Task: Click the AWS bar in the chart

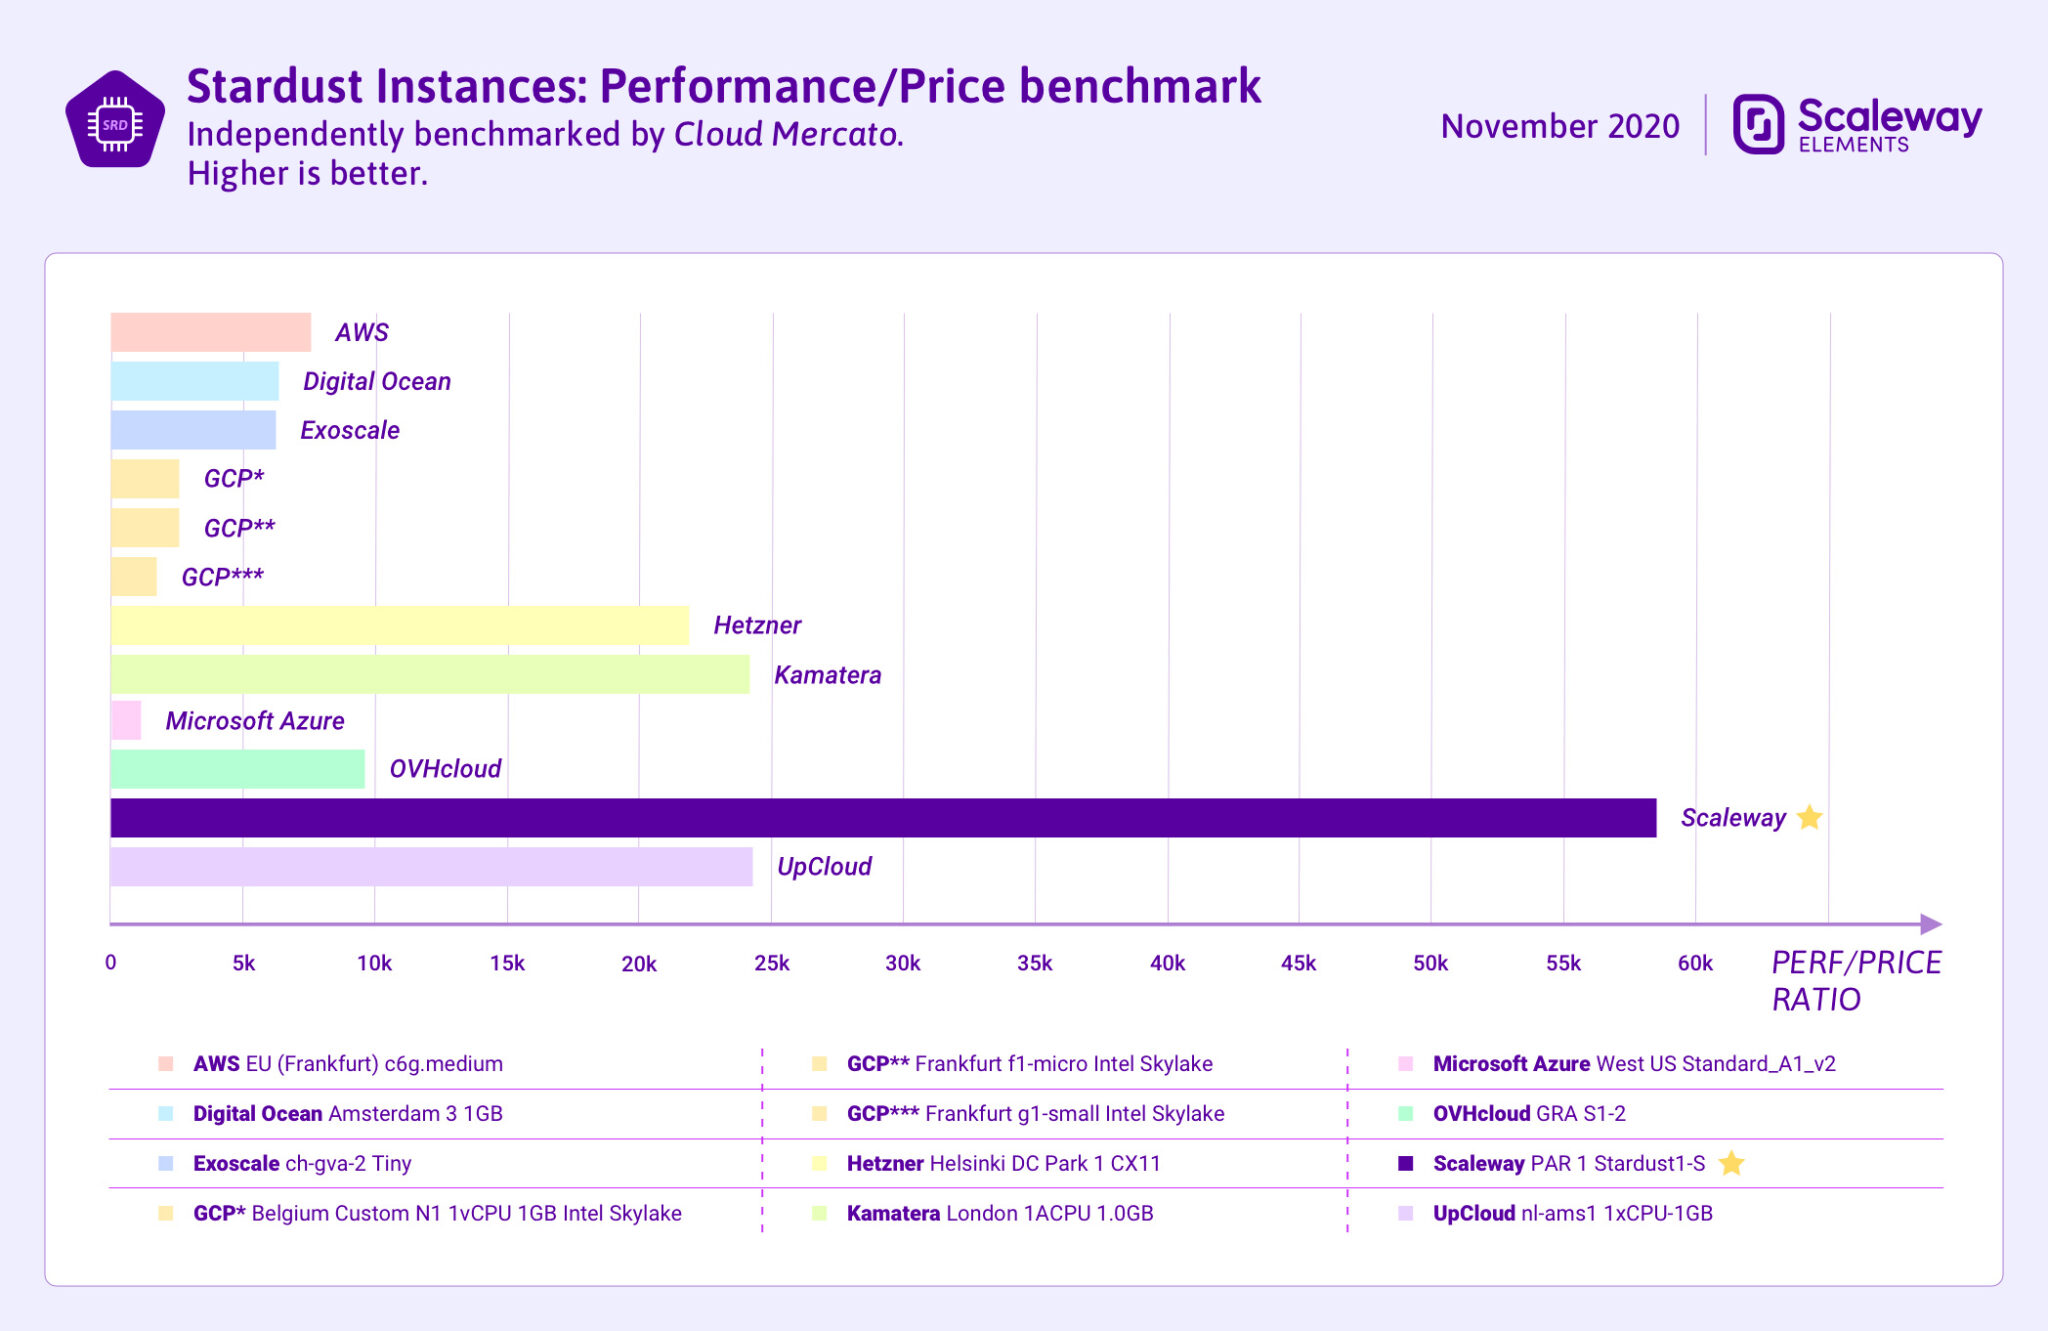Action: pyautogui.click(x=210, y=332)
